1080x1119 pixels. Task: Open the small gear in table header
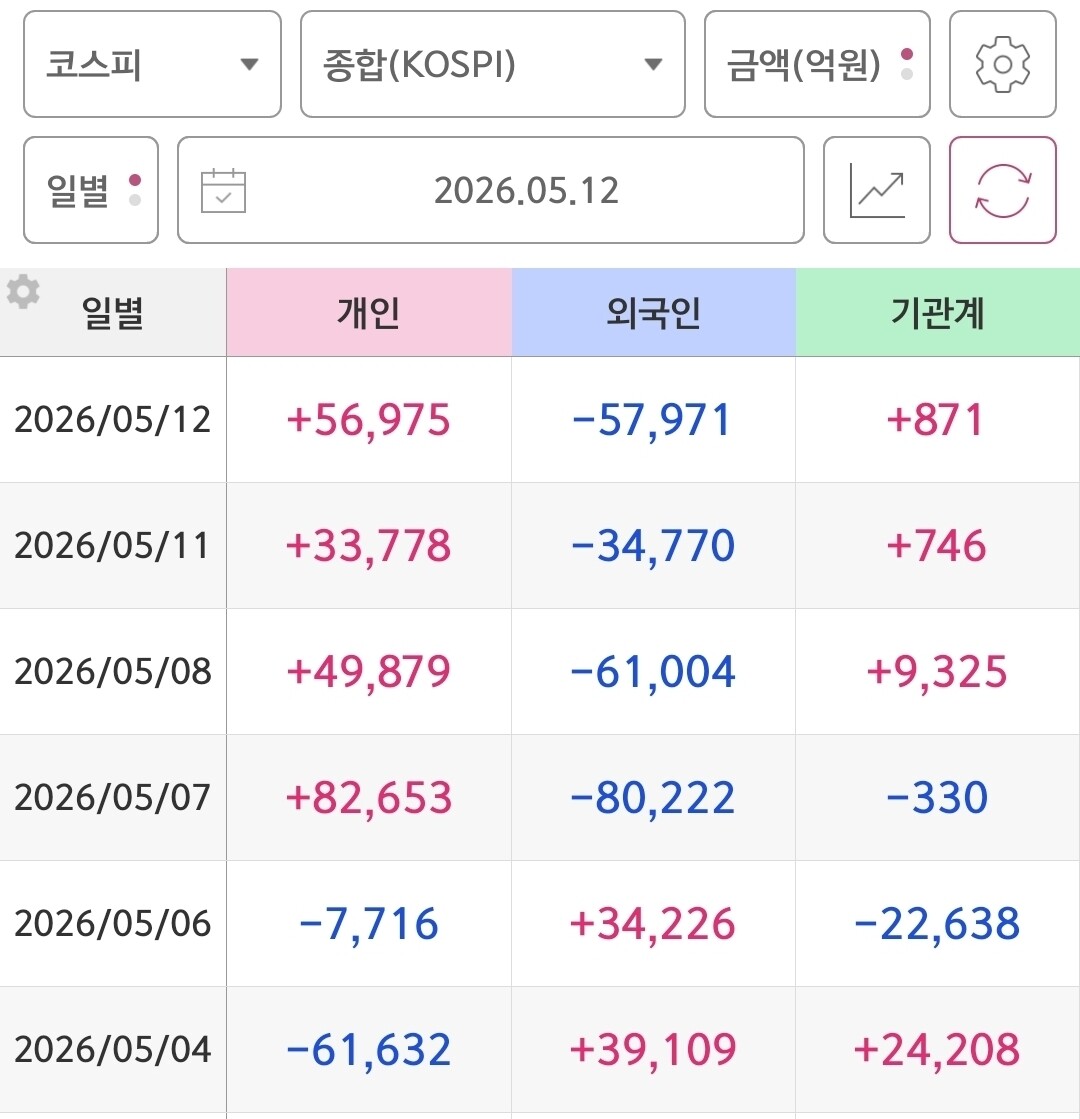click(x=23, y=291)
